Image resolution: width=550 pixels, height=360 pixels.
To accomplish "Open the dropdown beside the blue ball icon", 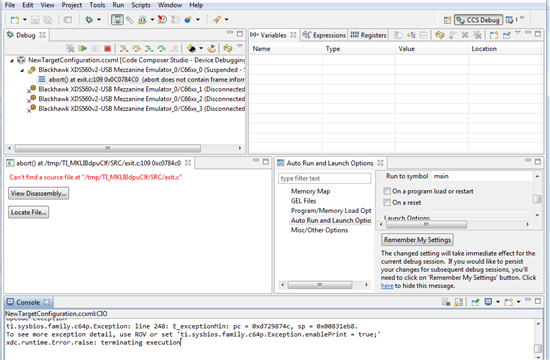I will pos(198,20).
